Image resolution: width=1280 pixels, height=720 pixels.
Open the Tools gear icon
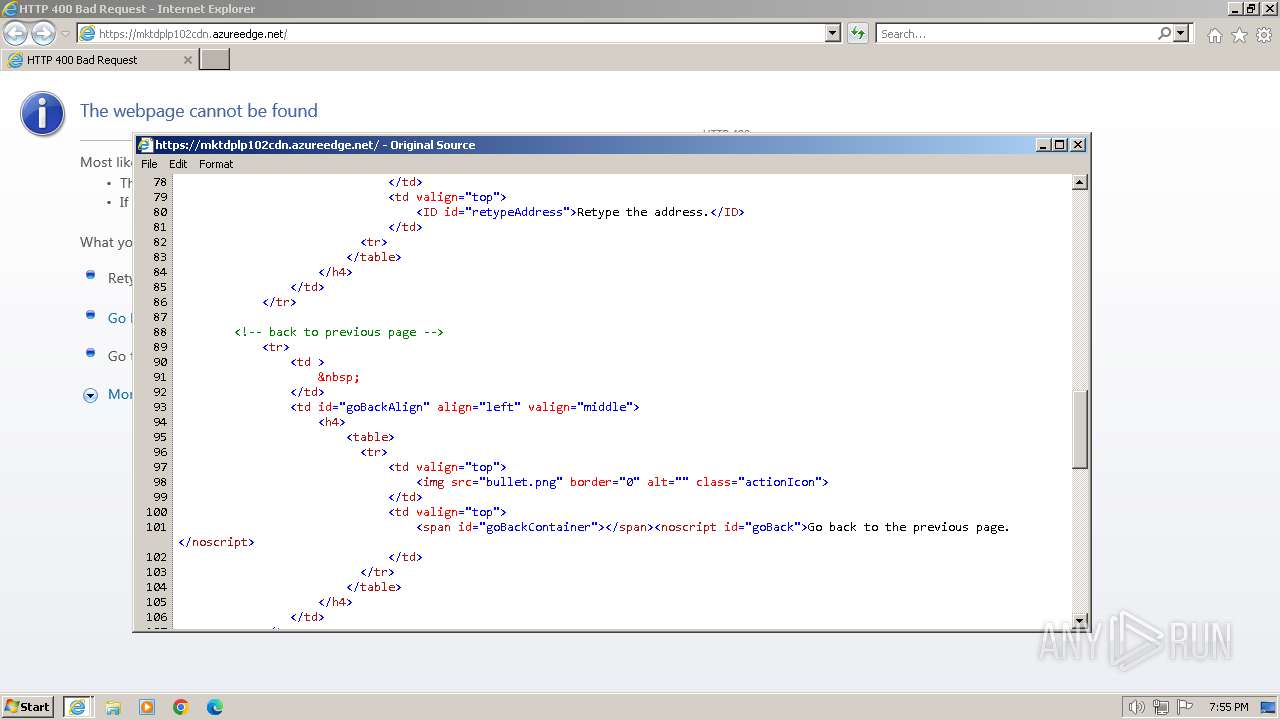pyautogui.click(x=1264, y=35)
